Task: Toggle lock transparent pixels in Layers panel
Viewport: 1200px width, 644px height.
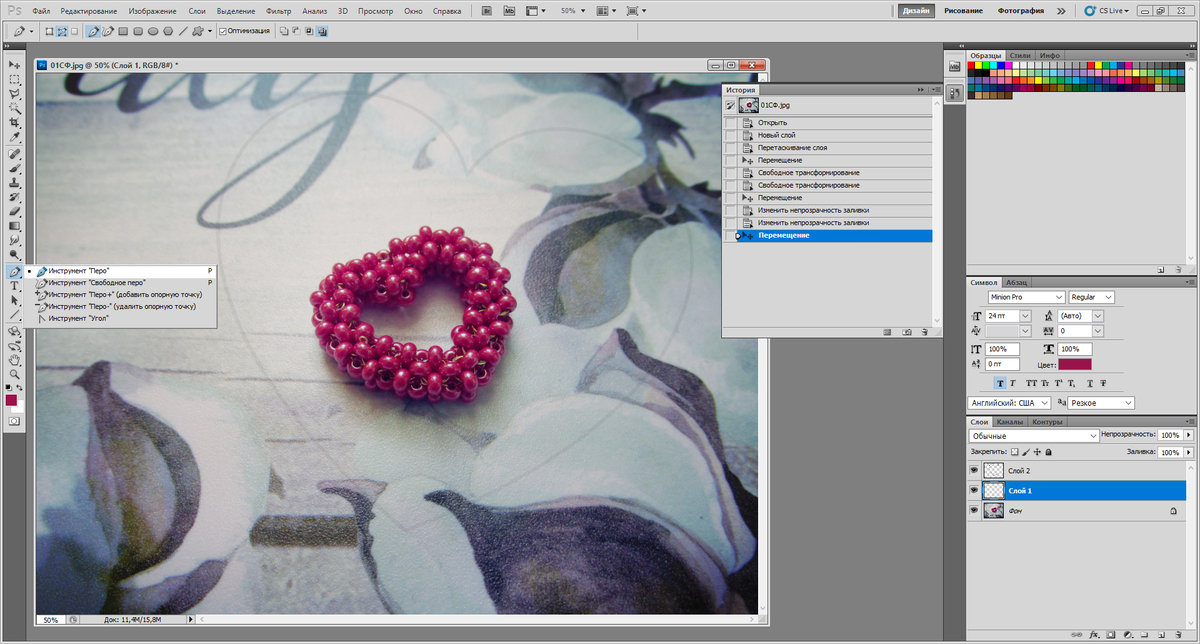Action: pyautogui.click(x=1014, y=453)
